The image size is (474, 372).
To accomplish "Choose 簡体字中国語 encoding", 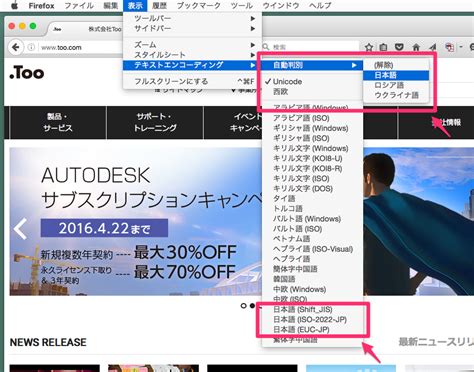I will 312,269.
